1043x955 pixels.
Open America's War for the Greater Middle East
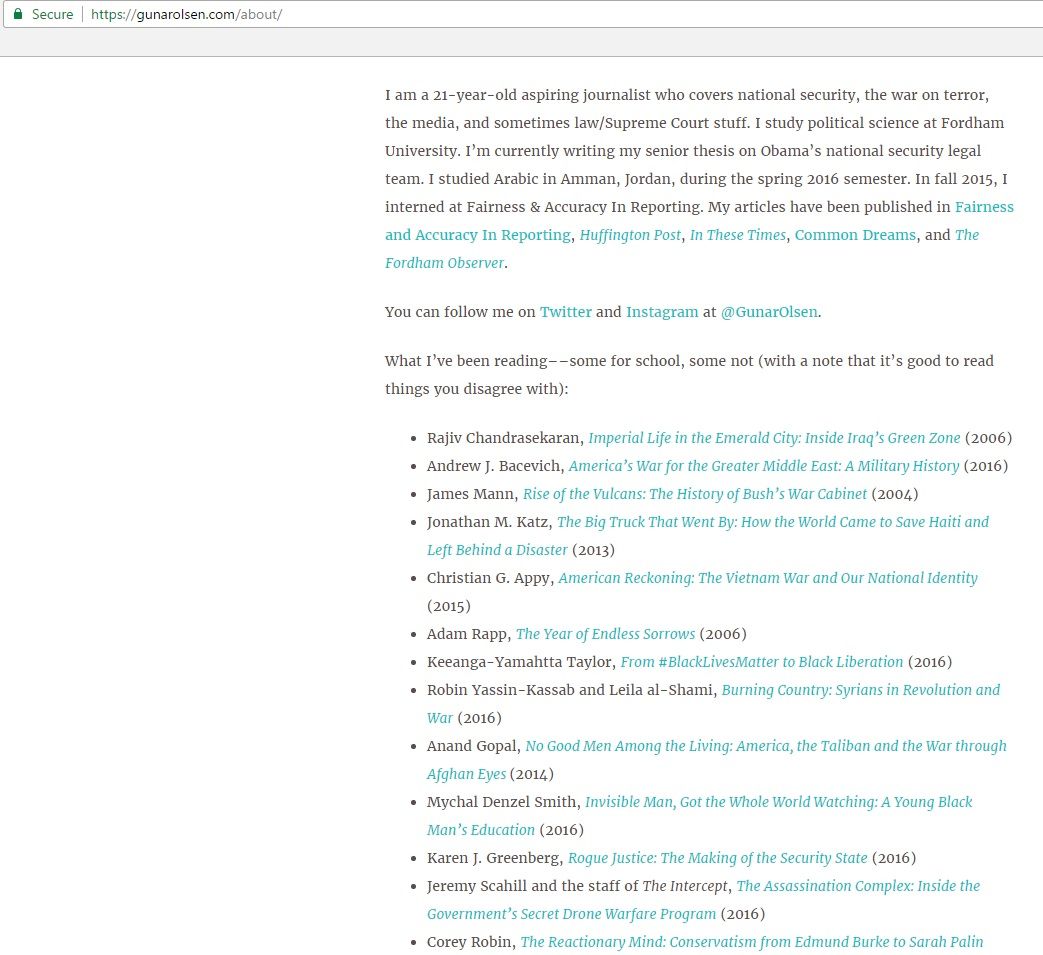[763, 466]
